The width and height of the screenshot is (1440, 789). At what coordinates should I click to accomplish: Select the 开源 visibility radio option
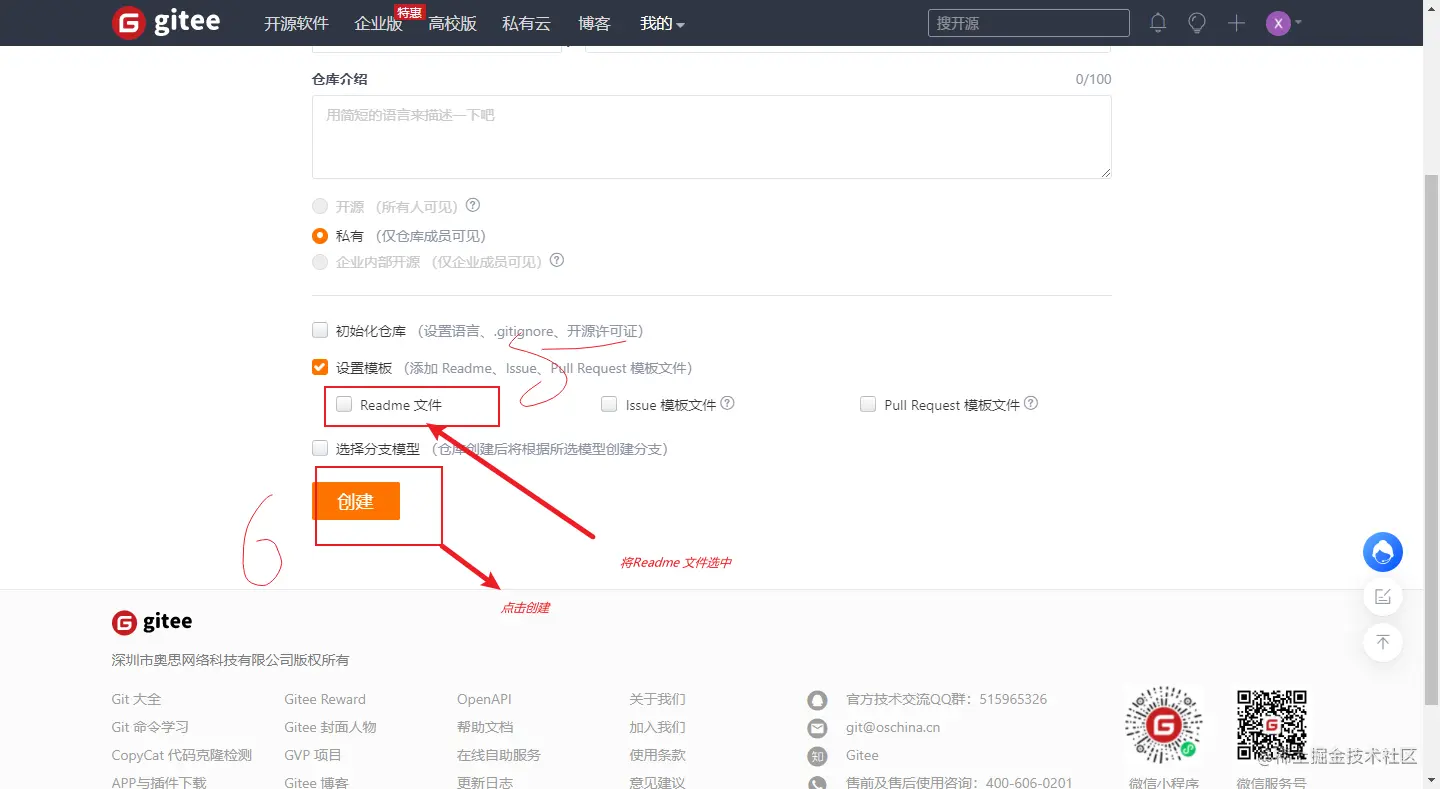tap(320, 206)
